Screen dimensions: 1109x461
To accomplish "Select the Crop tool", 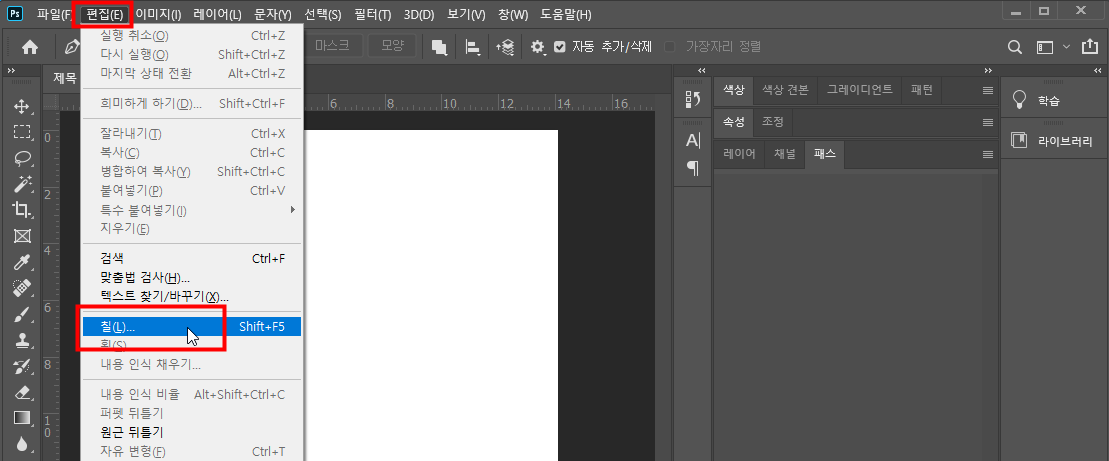I will [22, 210].
